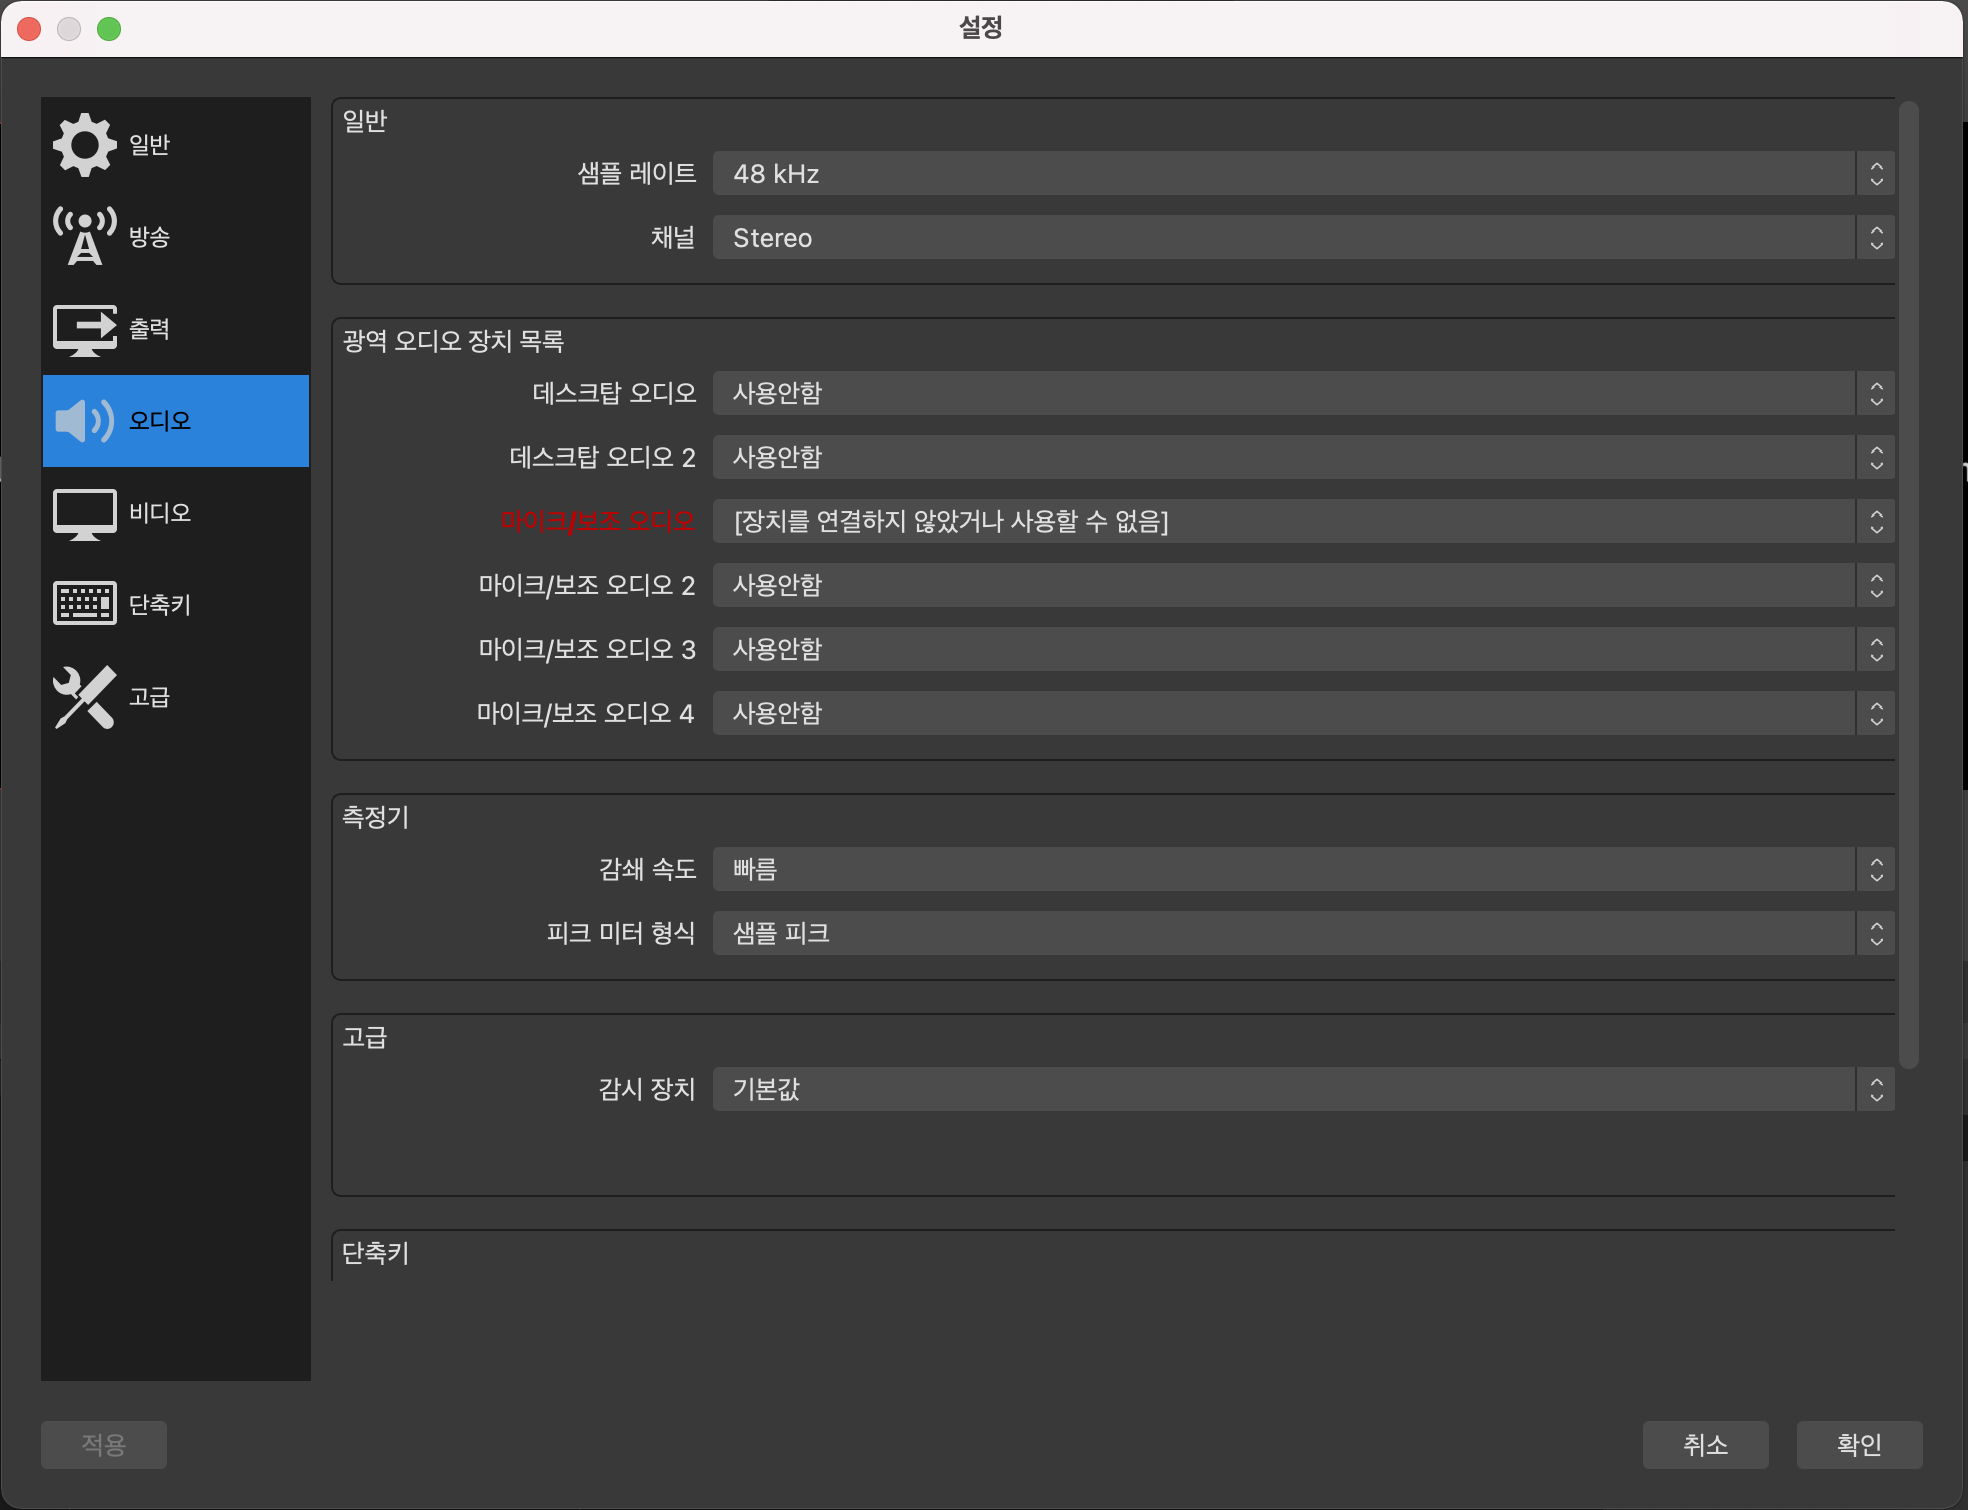Open the 채널 Stereo dropdown
This screenshot has height=1510, width=1968.
coord(1303,238)
